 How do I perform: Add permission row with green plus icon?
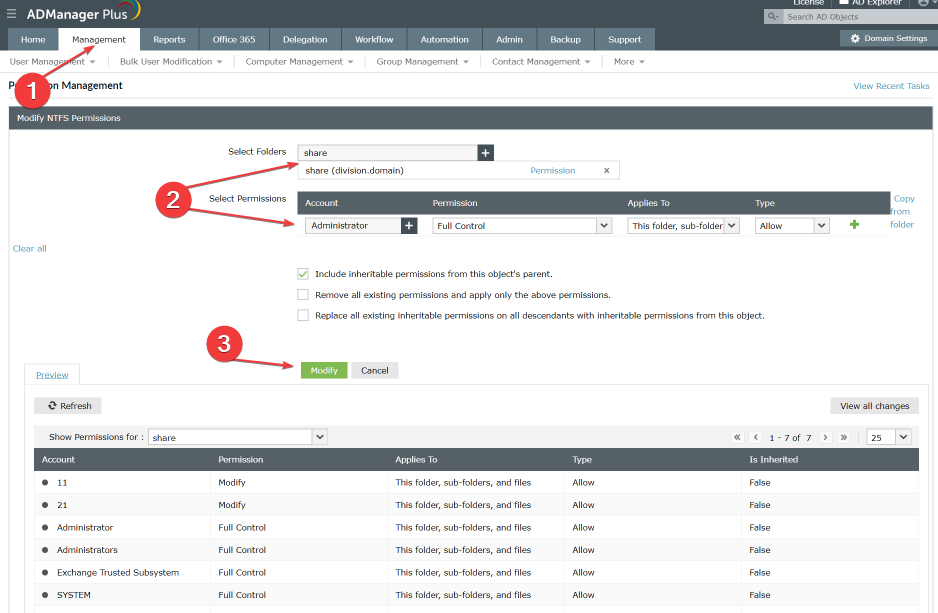click(x=854, y=225)
